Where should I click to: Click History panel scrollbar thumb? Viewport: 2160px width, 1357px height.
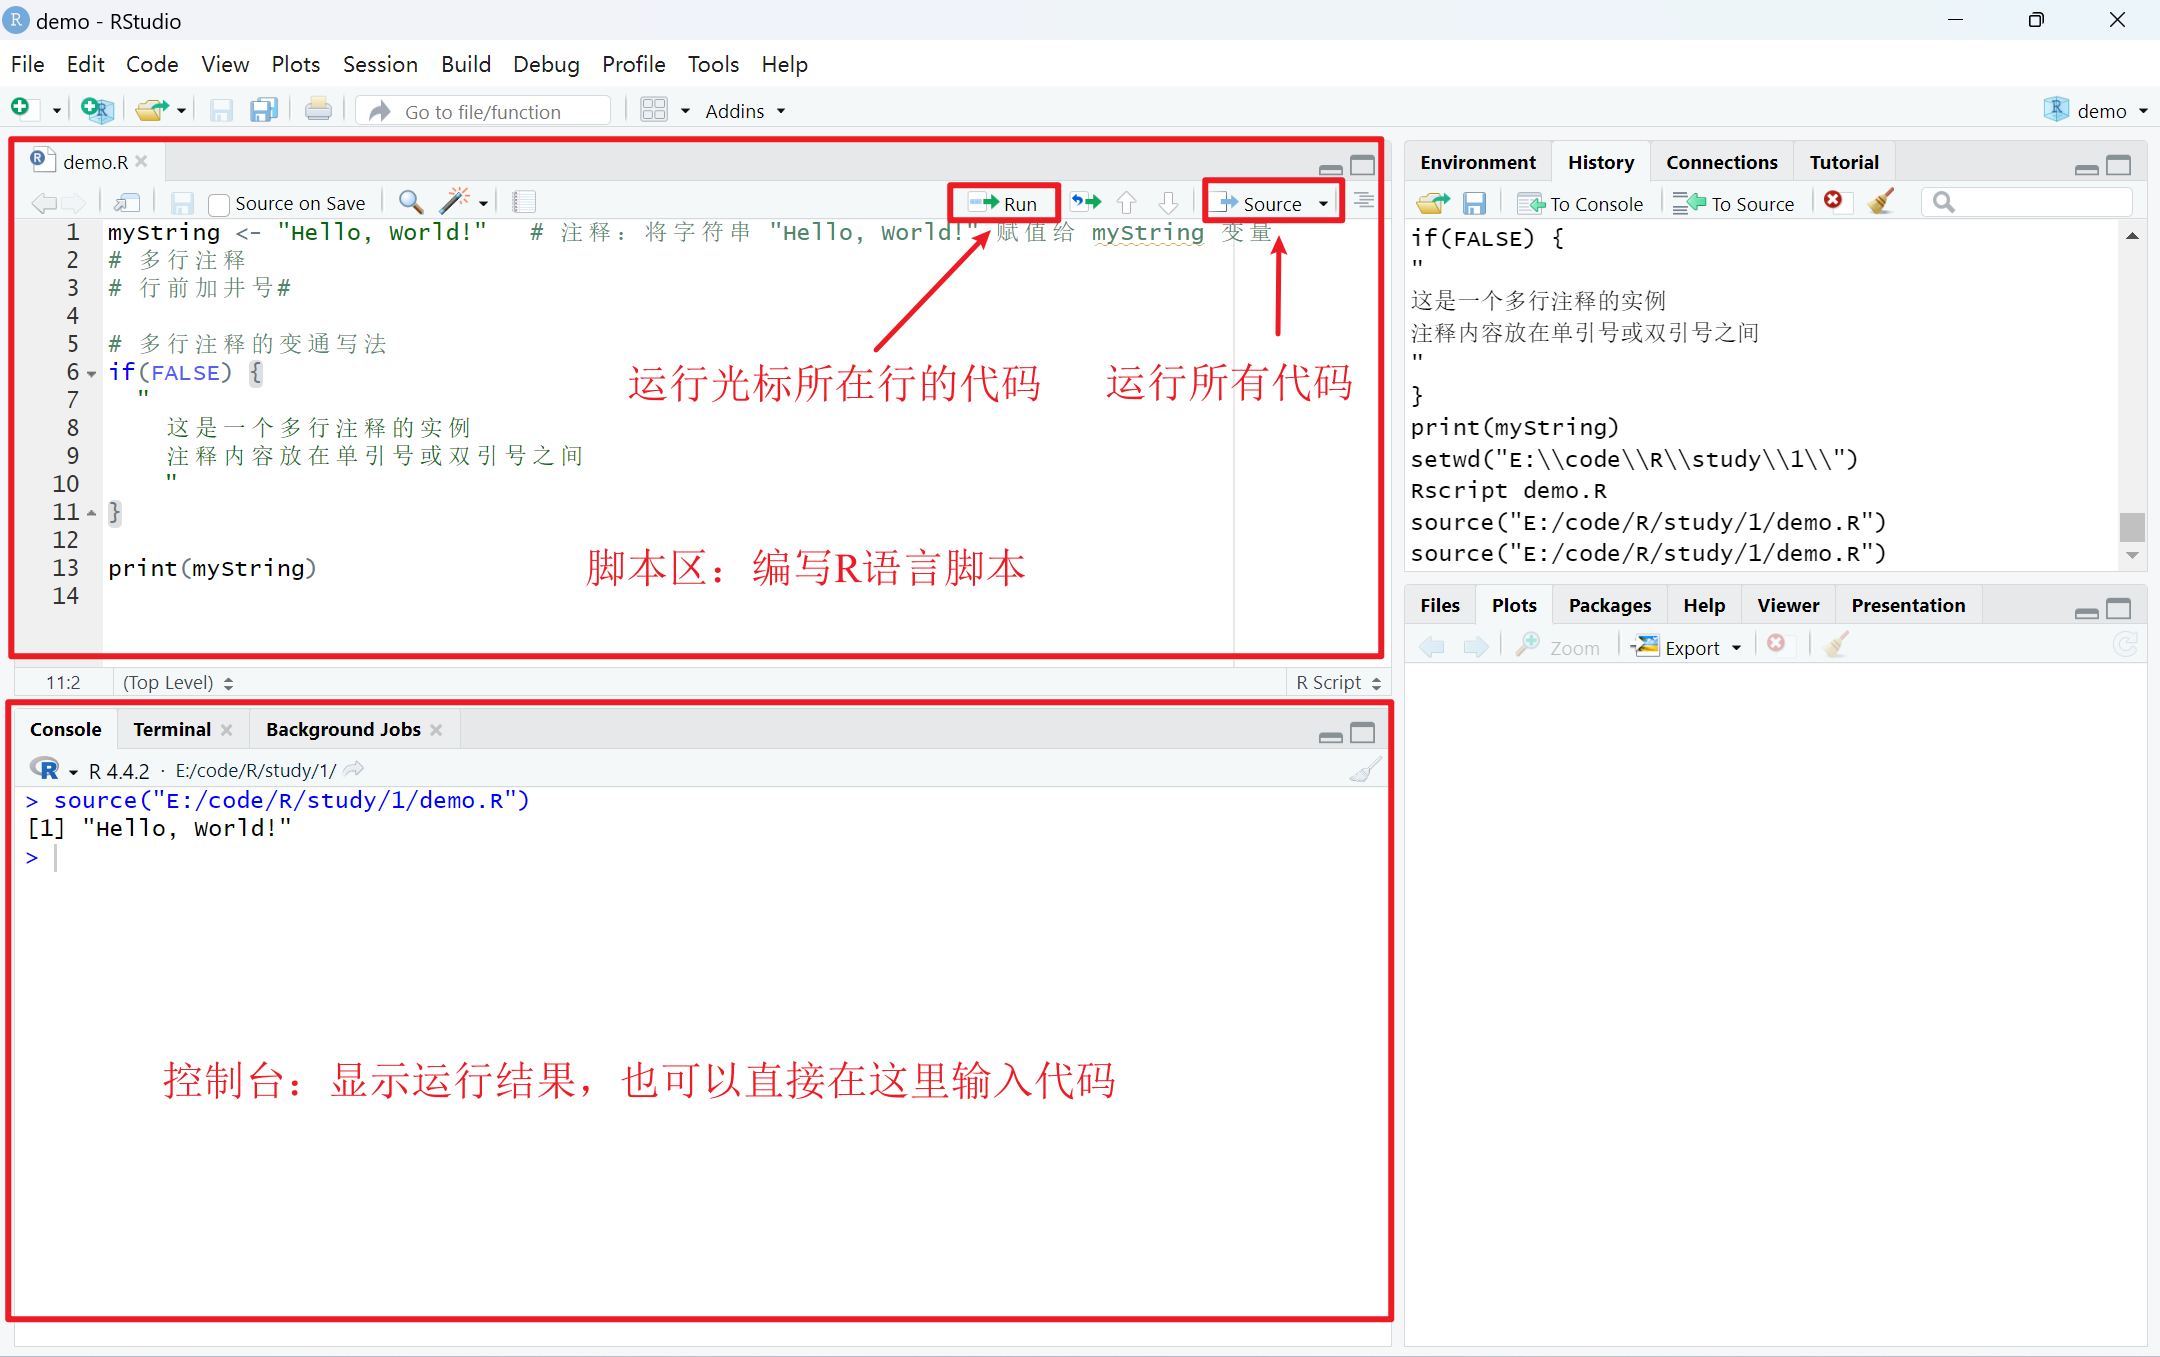[2132, 526]
